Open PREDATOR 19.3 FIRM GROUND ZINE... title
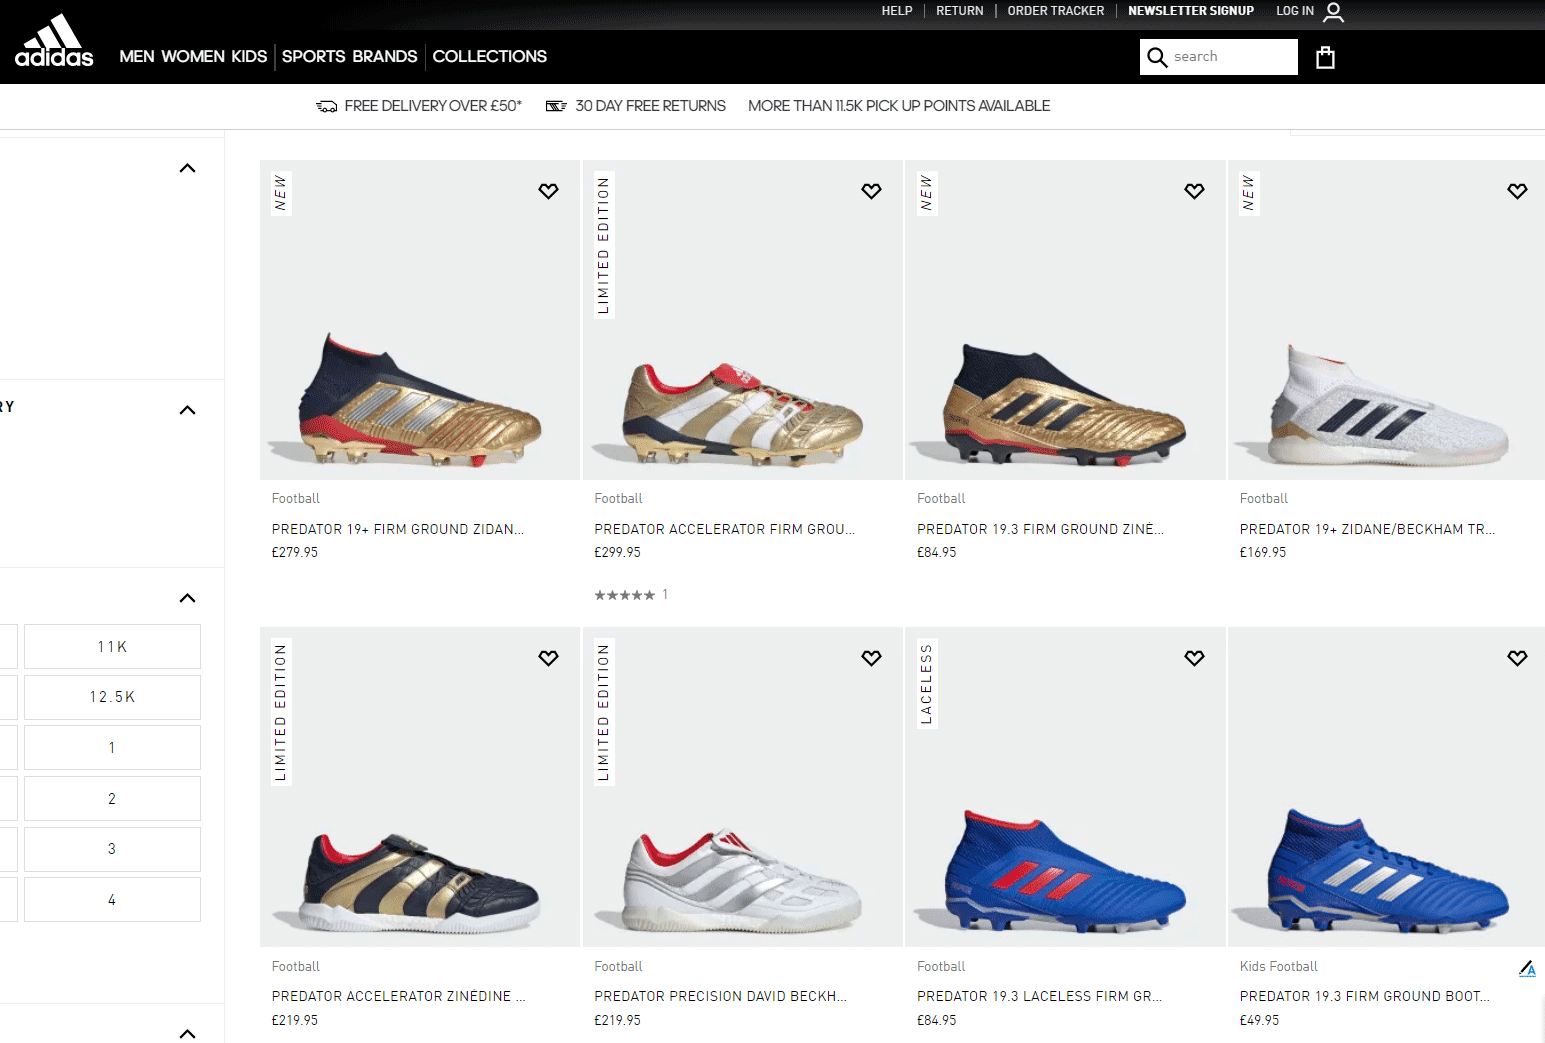Viewport: 1545px width, 1043px height. tap(1041, 529)
